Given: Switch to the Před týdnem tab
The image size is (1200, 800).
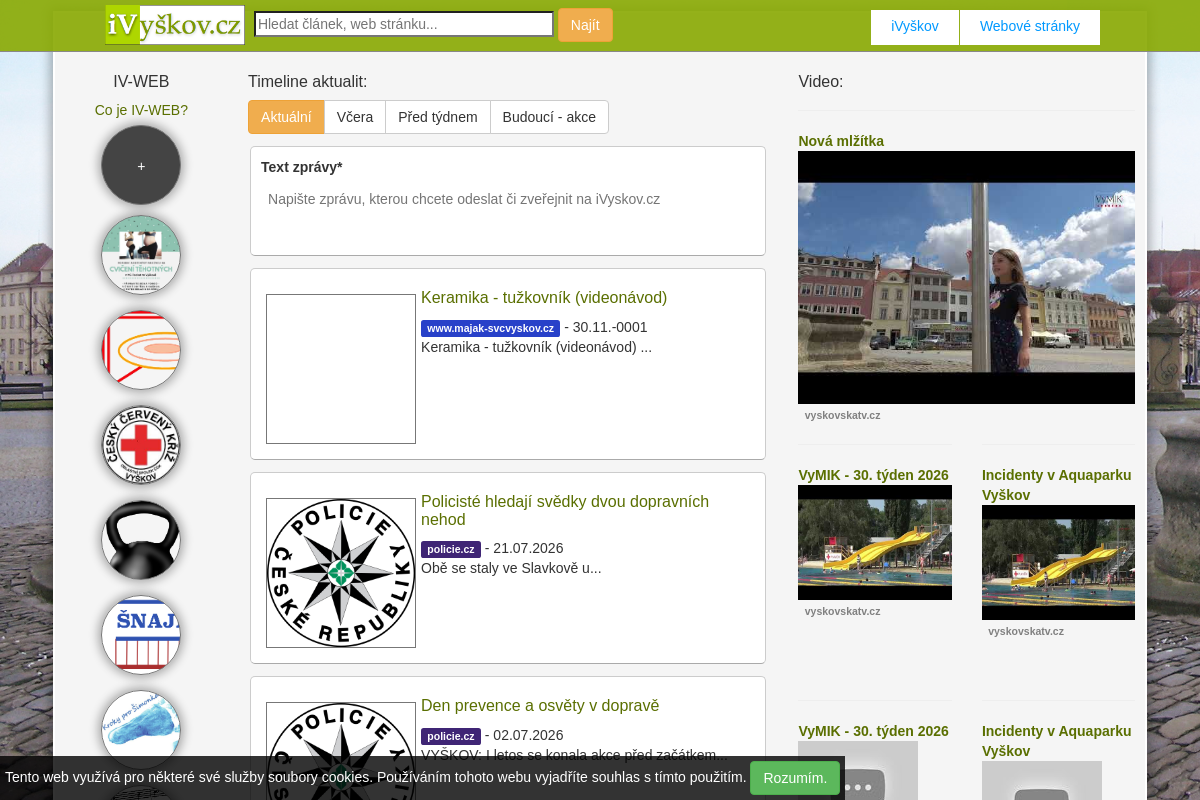Looking at the screenshot, I should coord(438,117).
